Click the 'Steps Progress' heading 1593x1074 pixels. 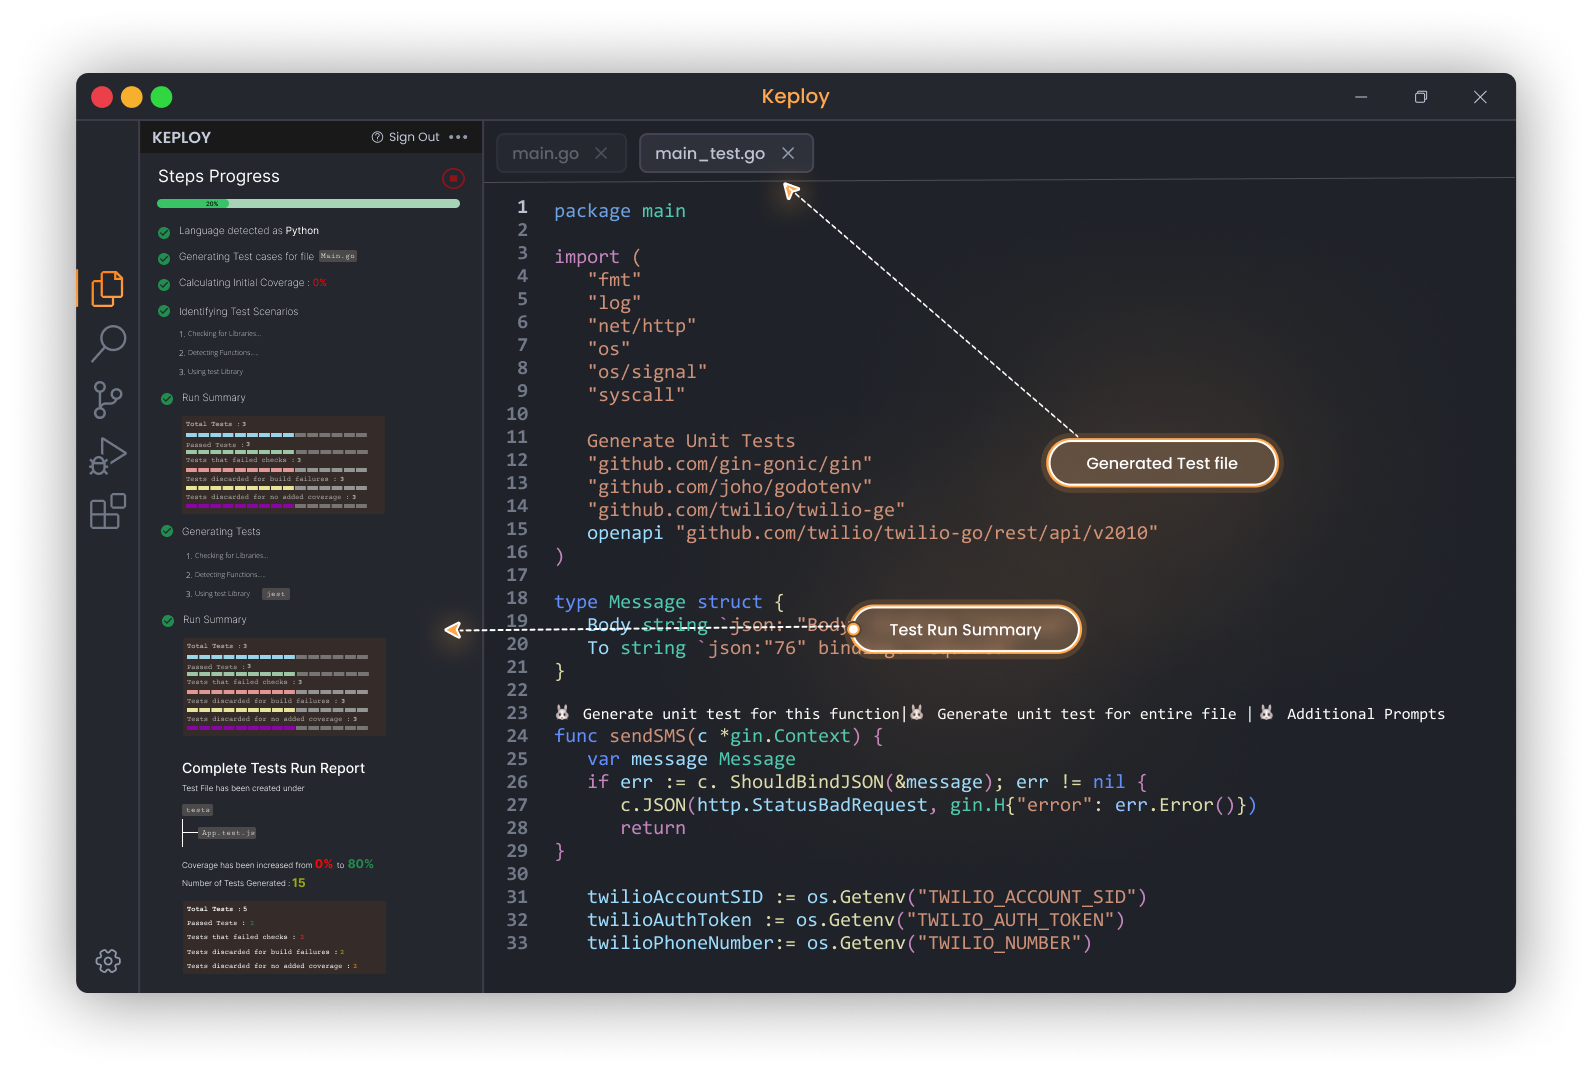coord(219,176)
